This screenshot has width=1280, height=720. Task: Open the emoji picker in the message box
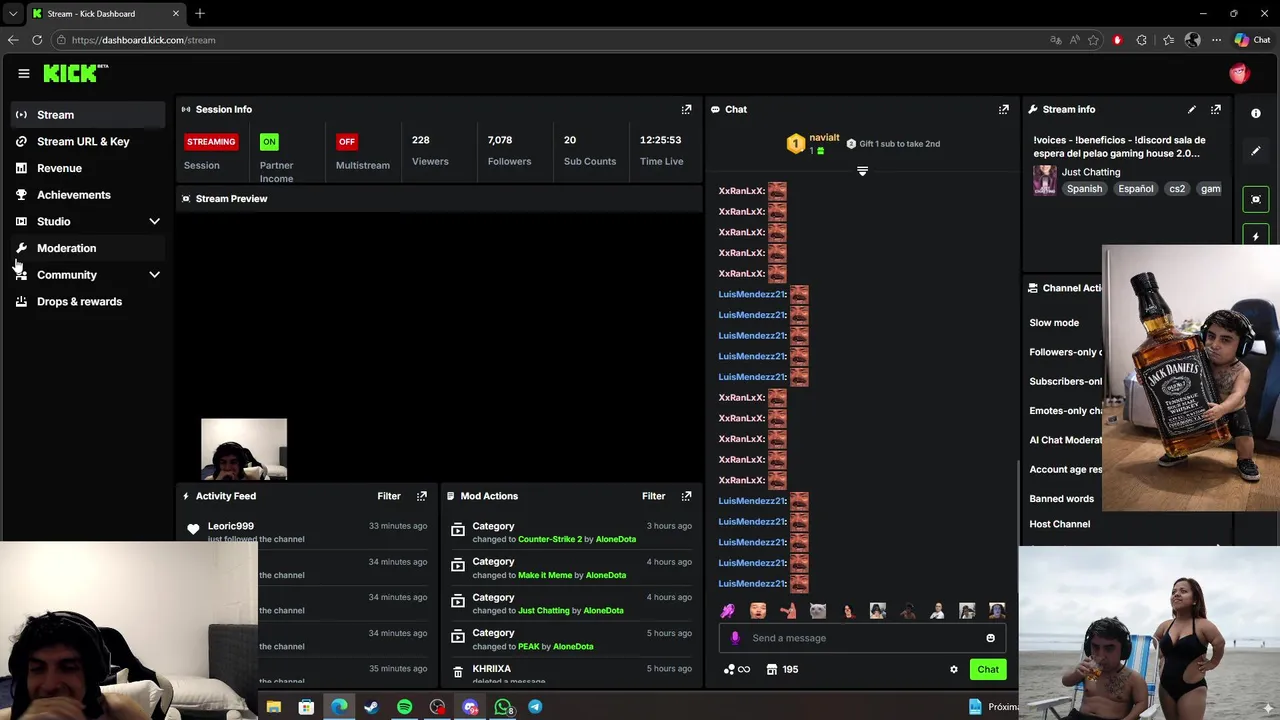pyautogui.click(x=990, y=638)
